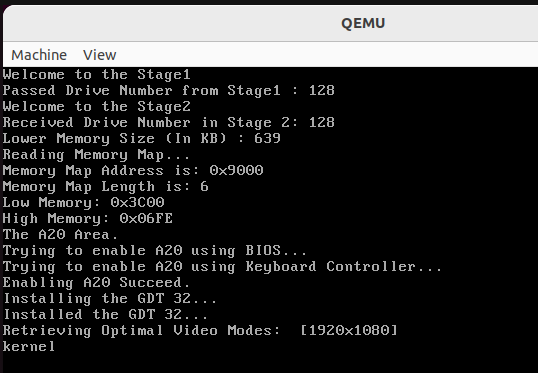Viewport: 538px width, 373px height.
Task: Click the 'The A20 Area.' line
Action: click(x=60, y=235)
